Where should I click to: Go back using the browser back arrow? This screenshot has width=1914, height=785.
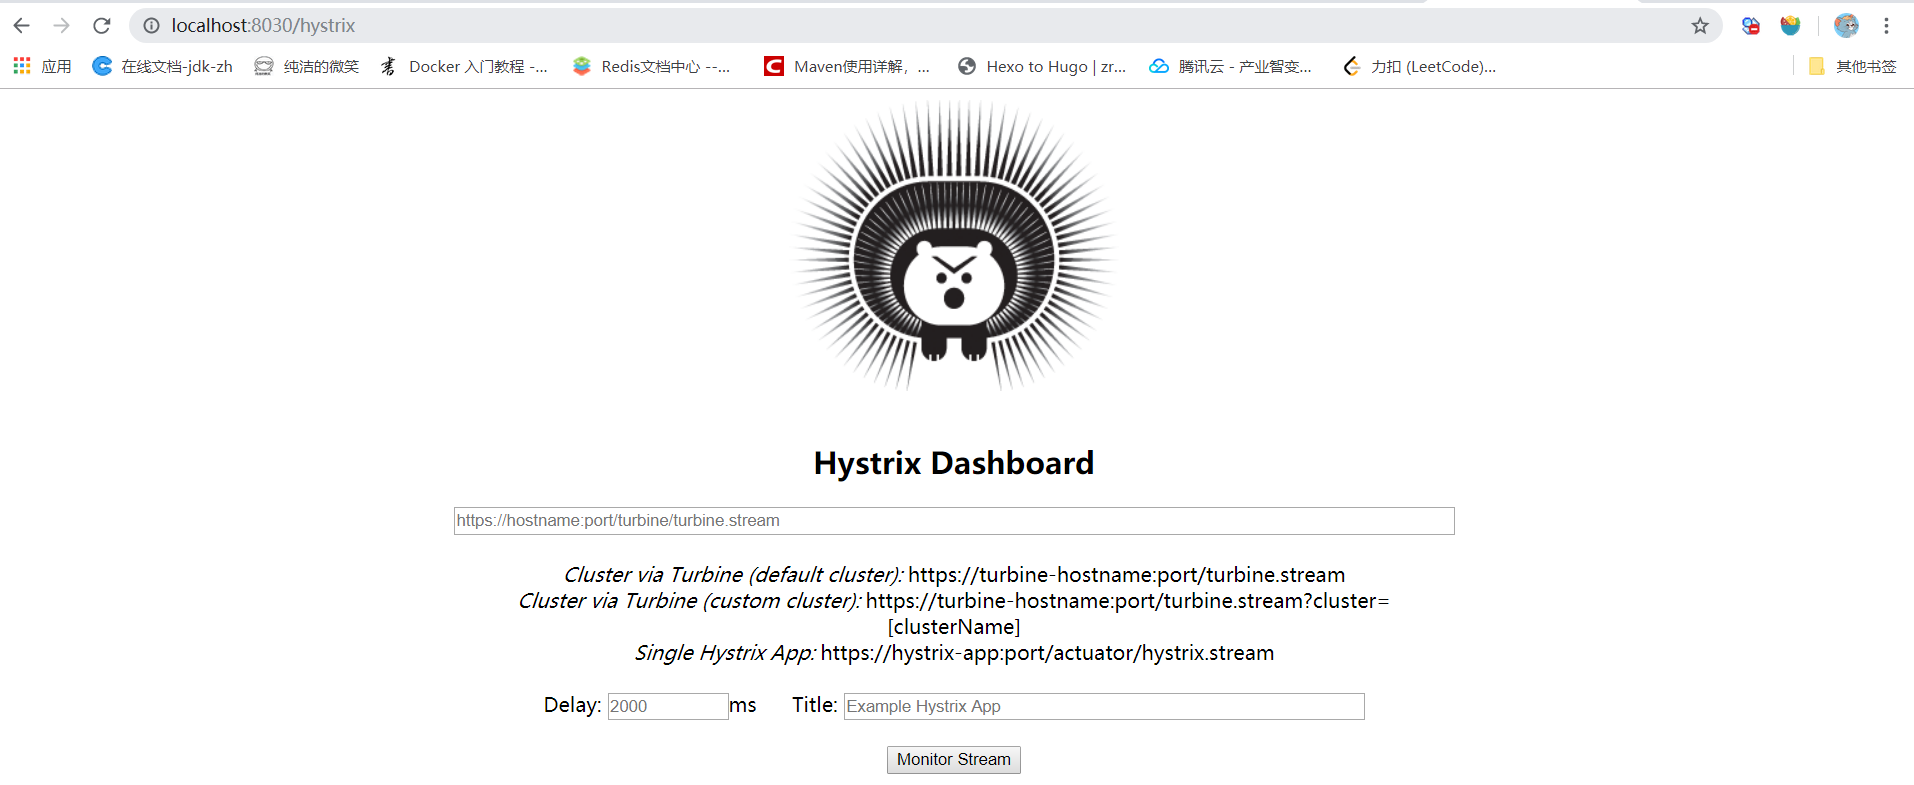click(21, 26)
